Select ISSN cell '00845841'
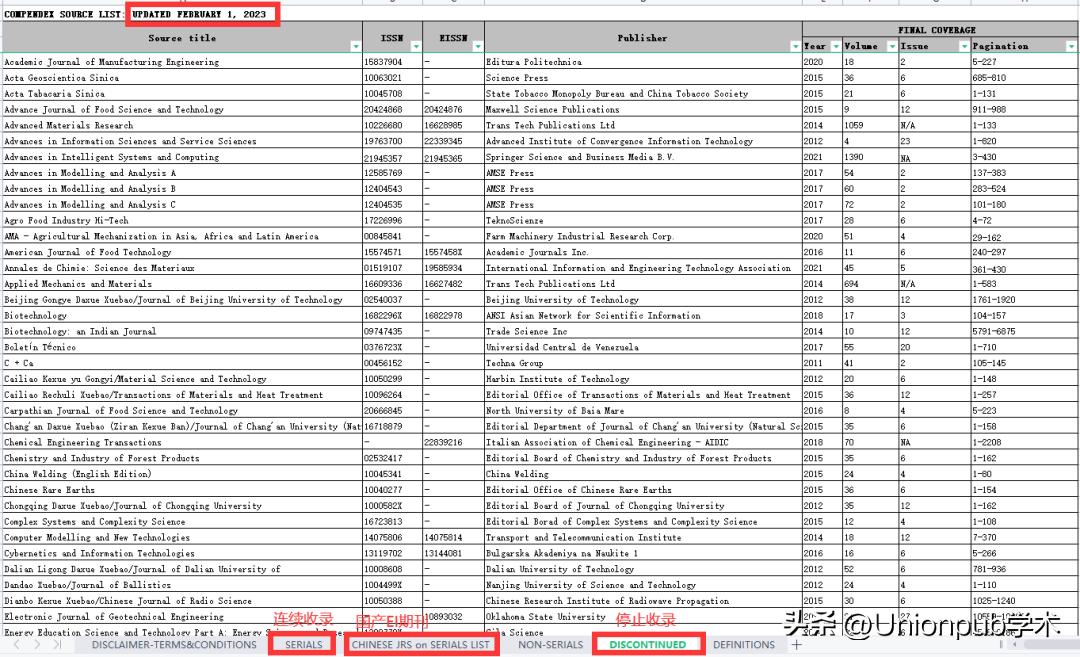The width and height of the screenshot is (1080, 657). point(392,236)
